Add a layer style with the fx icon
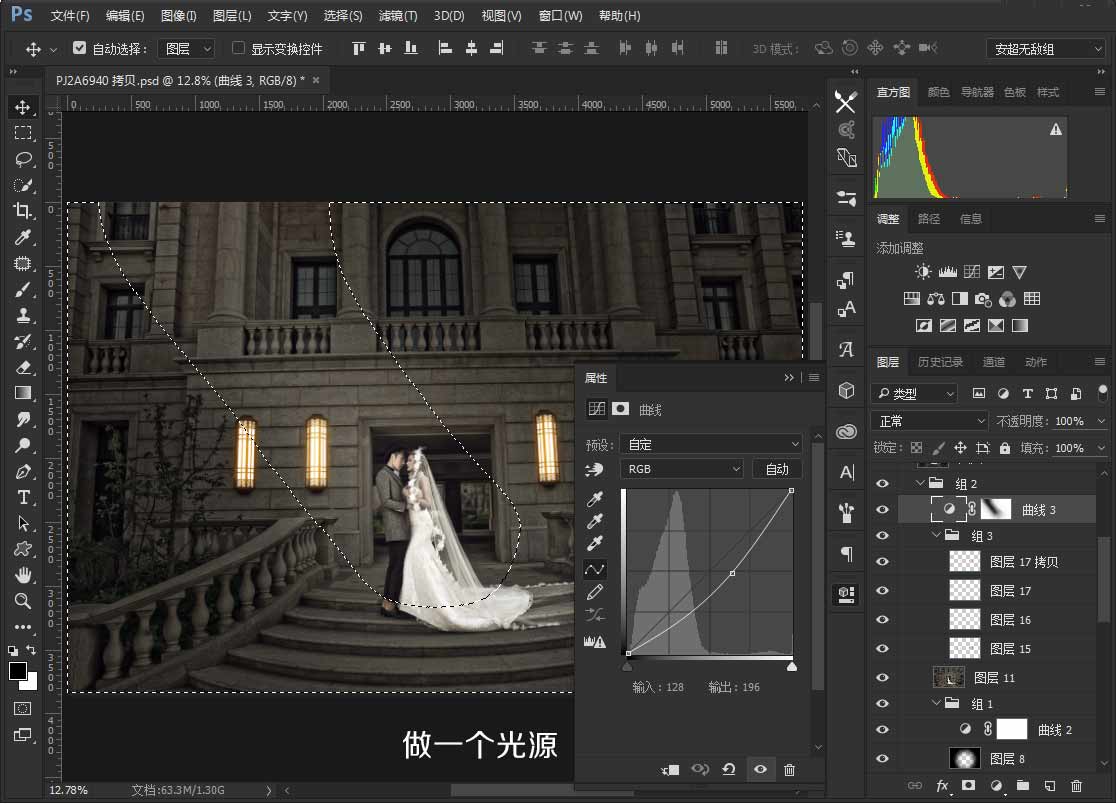 click(941, 787)
